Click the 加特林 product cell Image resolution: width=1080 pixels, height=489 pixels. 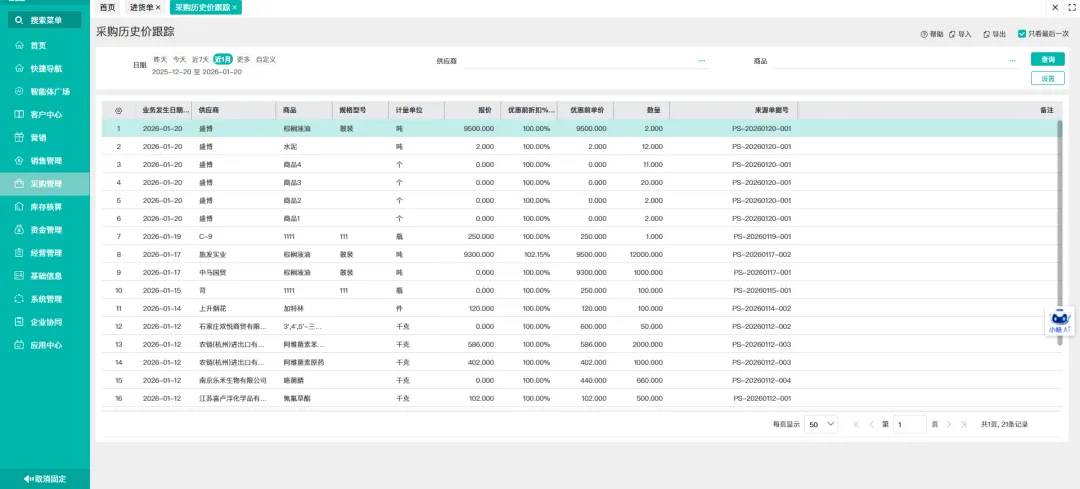293,309
